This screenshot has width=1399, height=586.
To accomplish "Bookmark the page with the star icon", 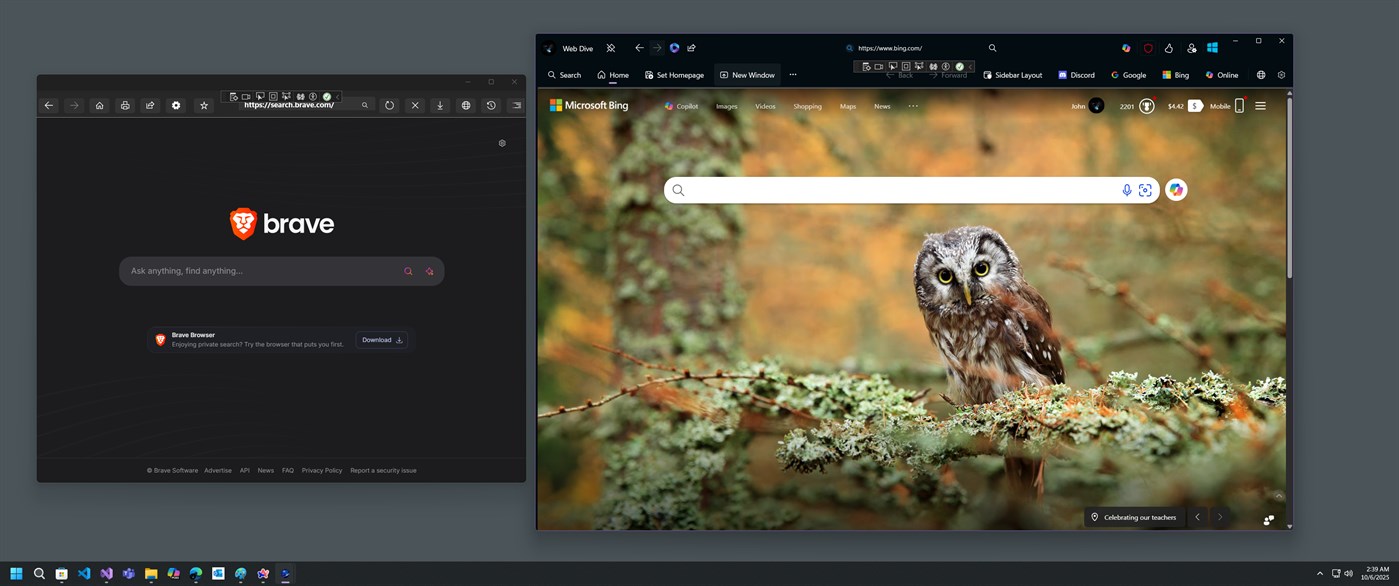I will (203, 104).
